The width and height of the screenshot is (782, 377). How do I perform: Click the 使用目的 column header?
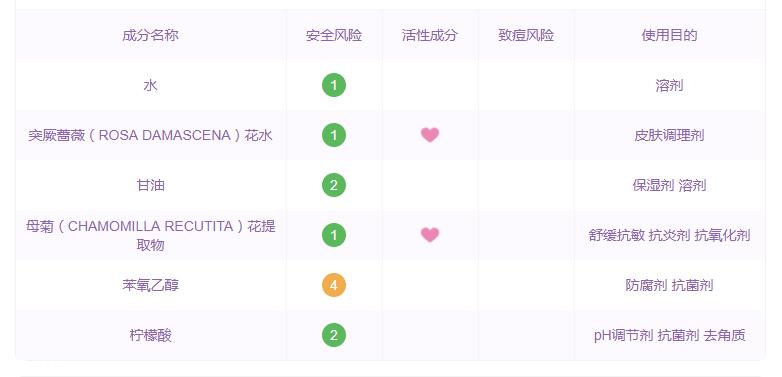tap(669, 35)
